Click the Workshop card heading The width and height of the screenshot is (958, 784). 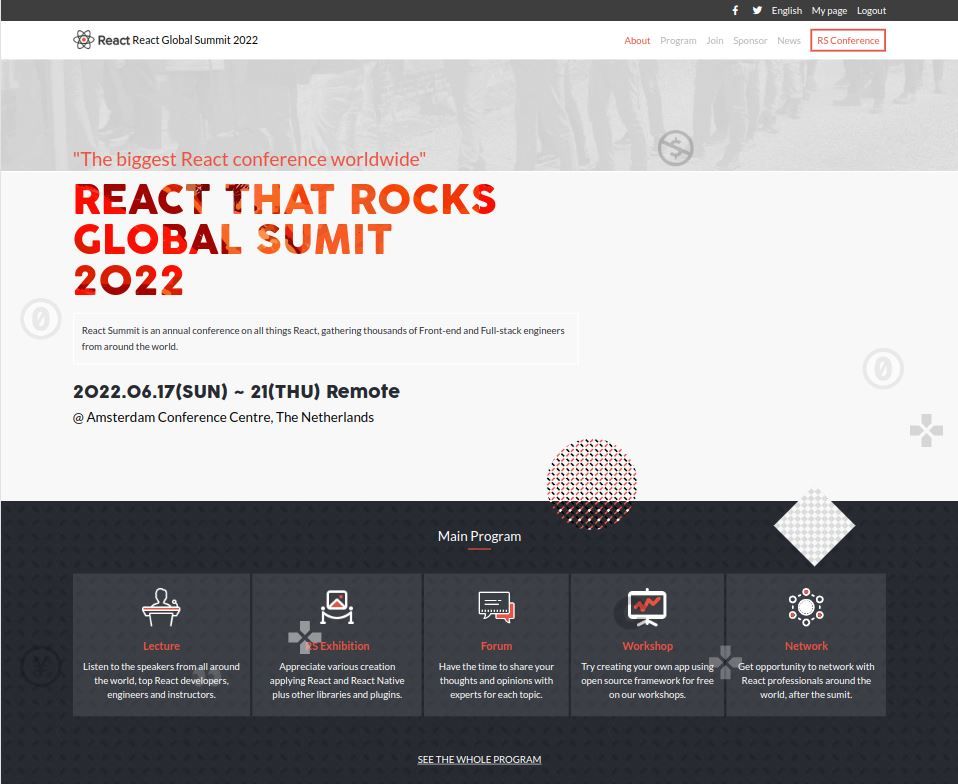point(648,646)
